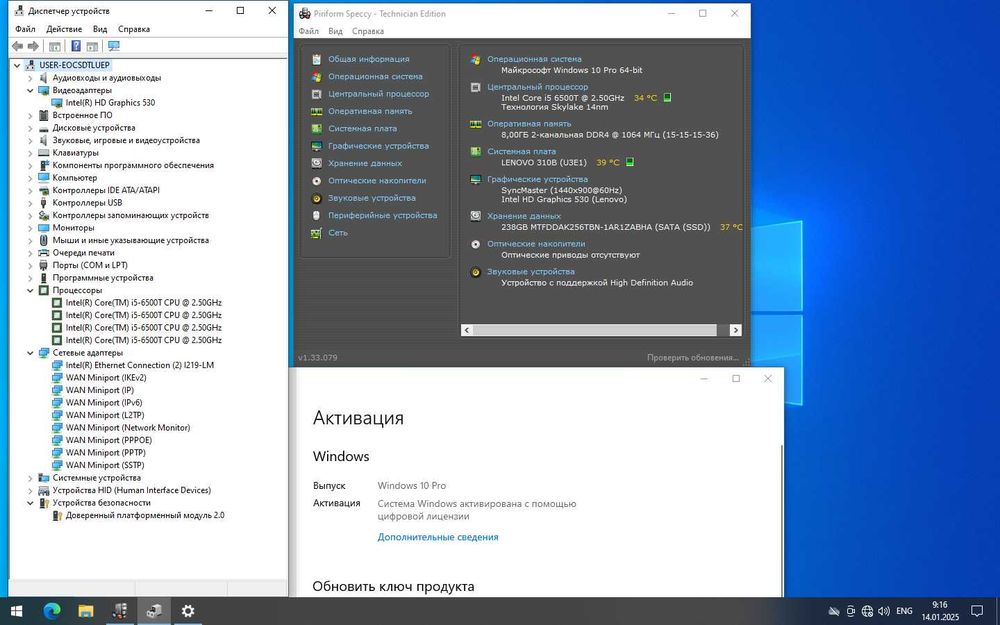The height and width of the screenshot is (625, 1000).
Task: Click Системная плата heading in Speccy summary
Action: [522, 152]
